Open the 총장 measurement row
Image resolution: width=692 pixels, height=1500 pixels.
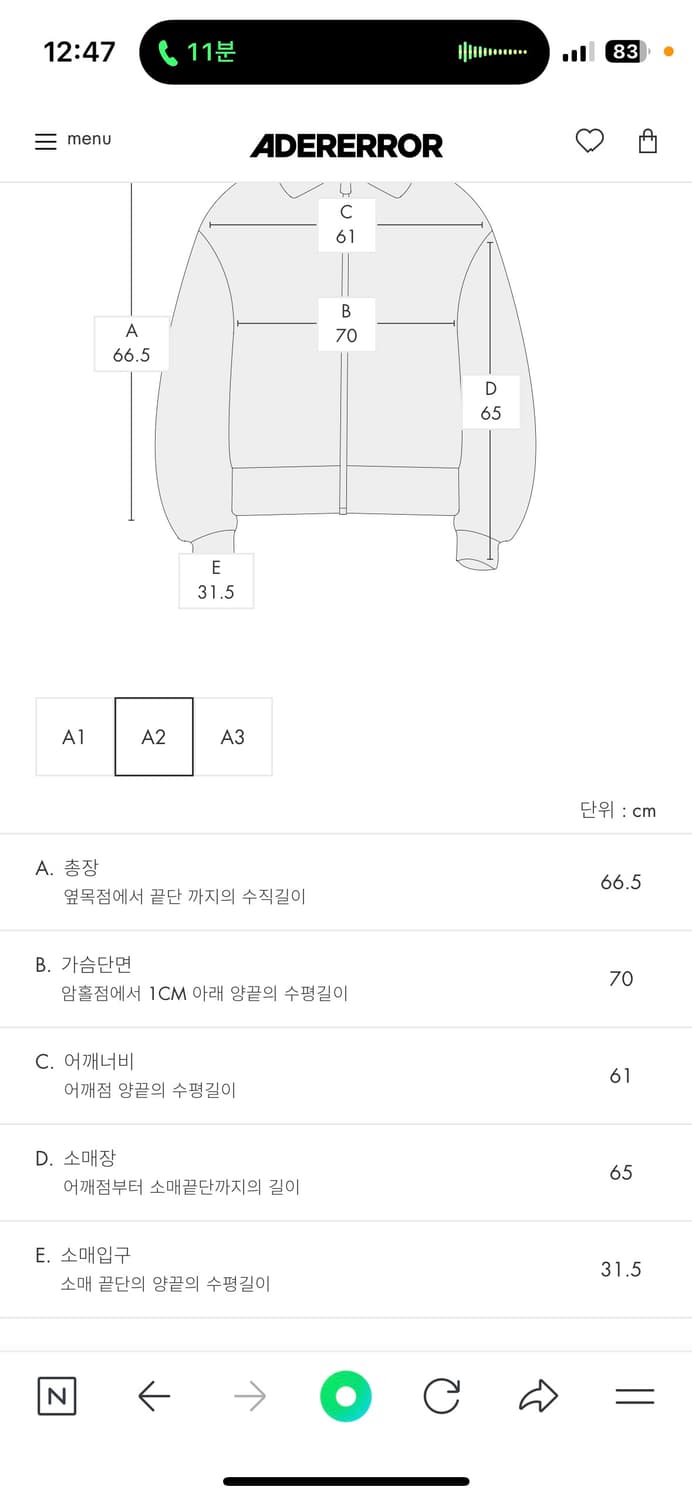(345, 881)
